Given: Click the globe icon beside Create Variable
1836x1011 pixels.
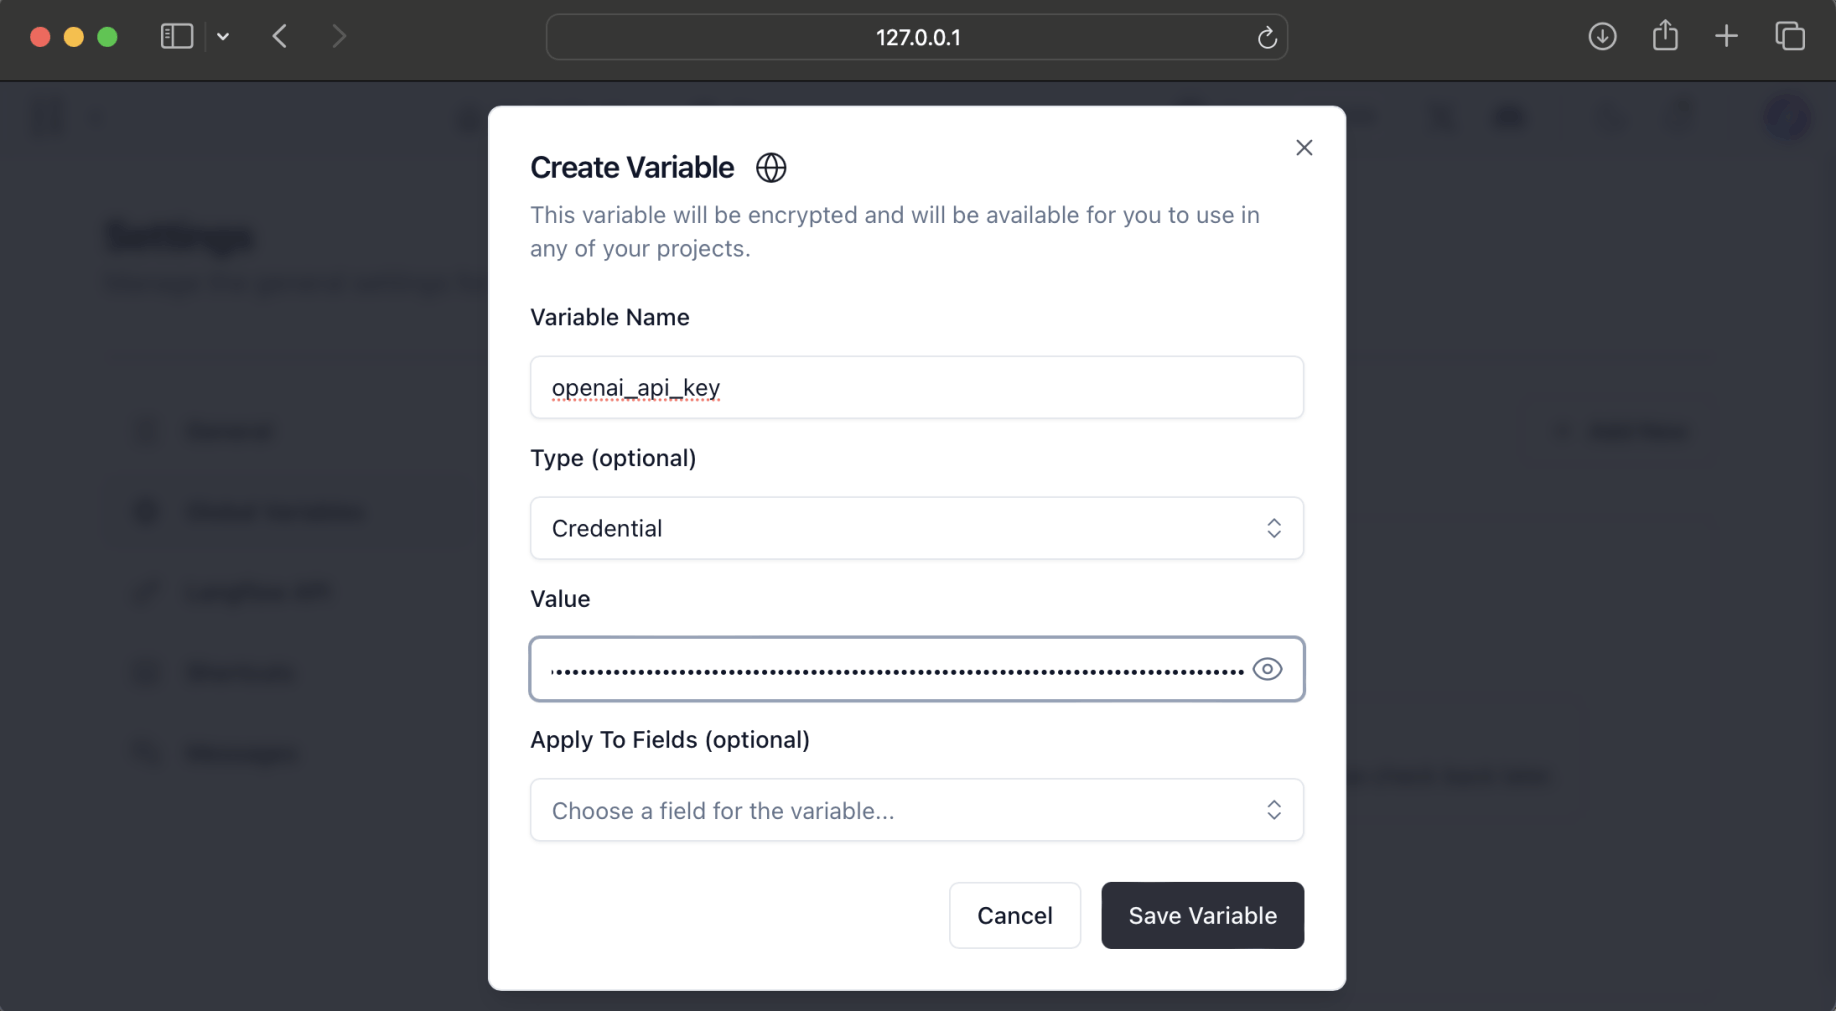Looking at the screenshot, I should (770, 167).
